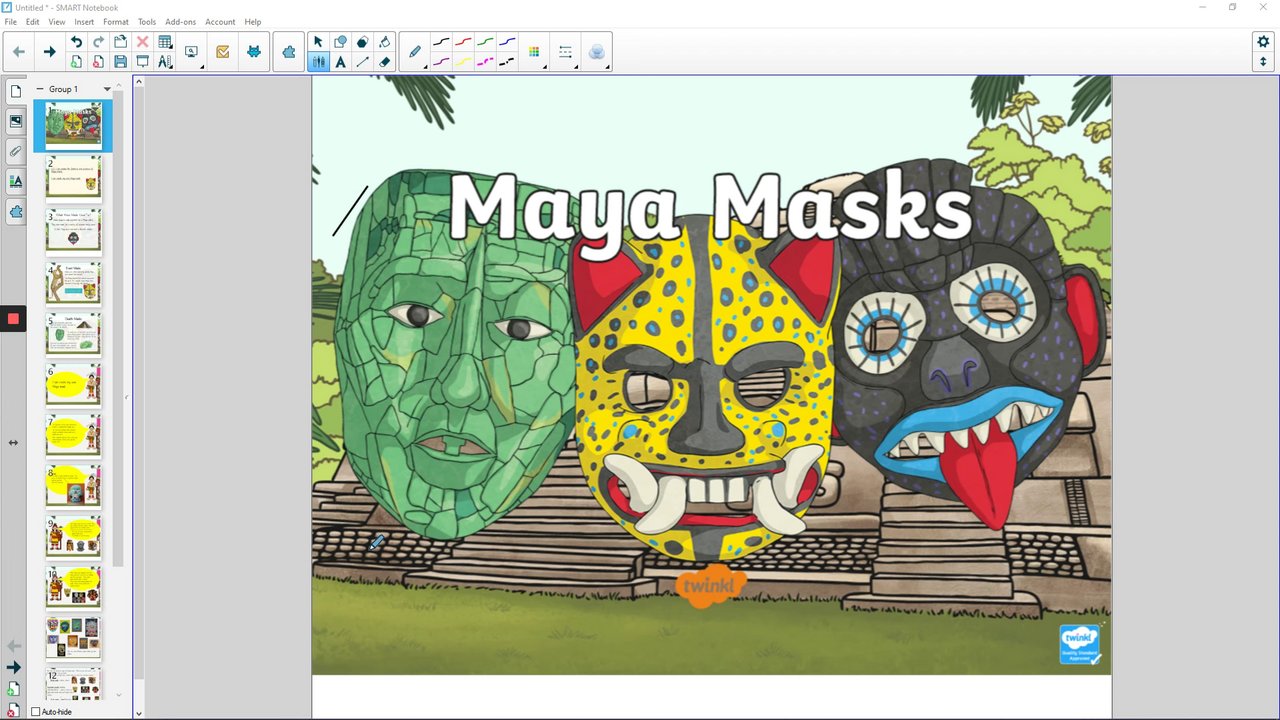Open the View menu
The image size is (1280, 720).
[57, 22]
